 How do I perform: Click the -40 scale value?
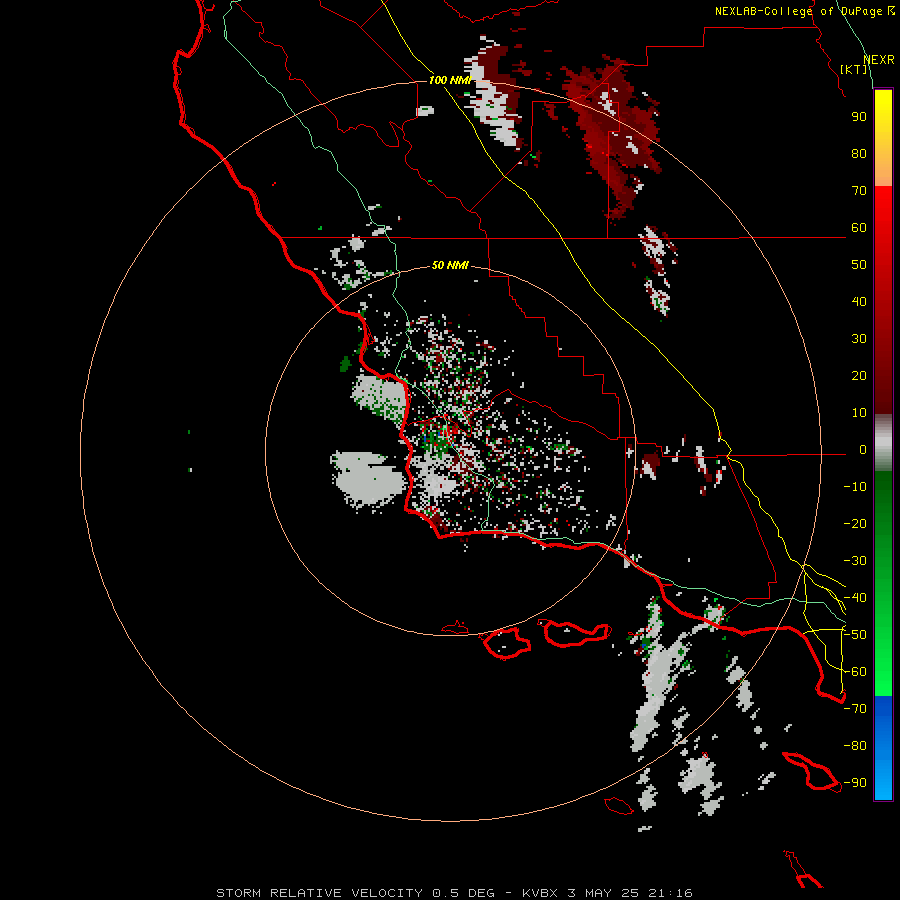point(855,598)
